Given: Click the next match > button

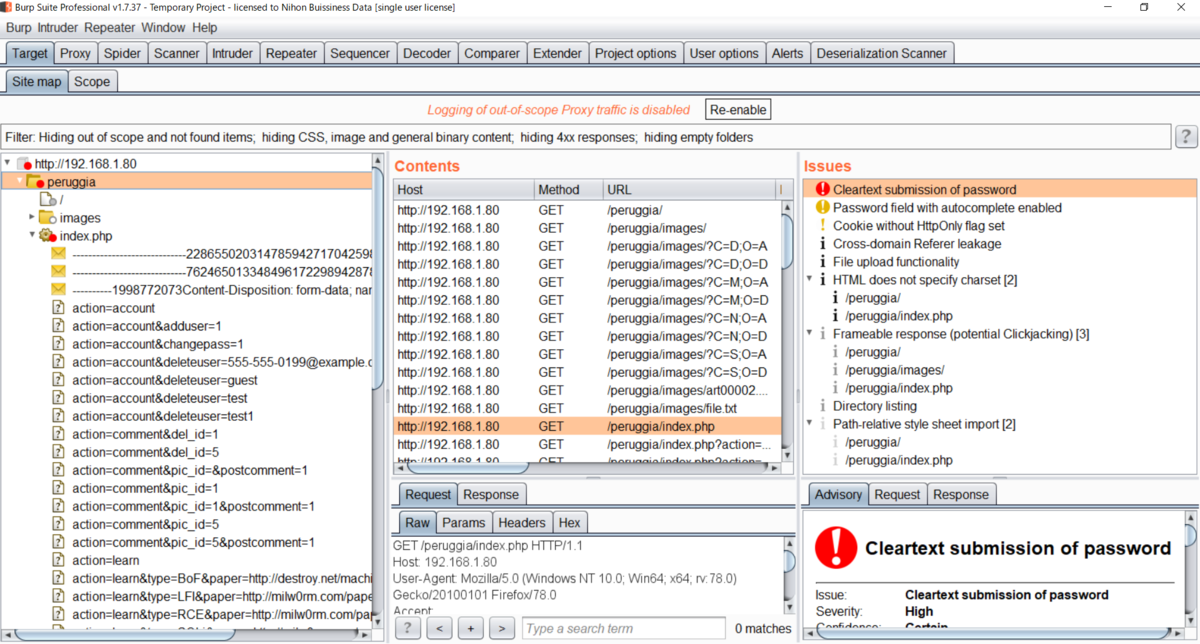Looking at the screenshot, I should coord(503,628).
